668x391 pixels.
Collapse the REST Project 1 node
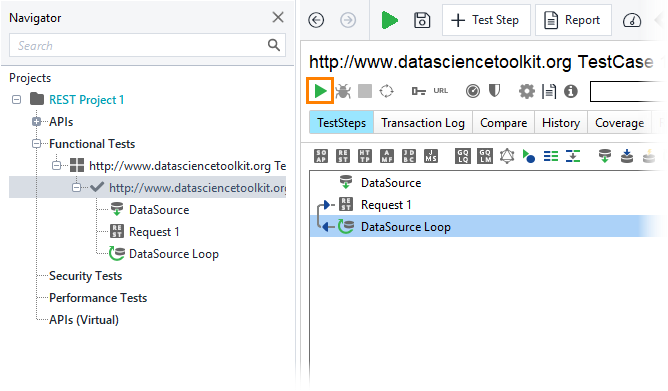(17, 100)
